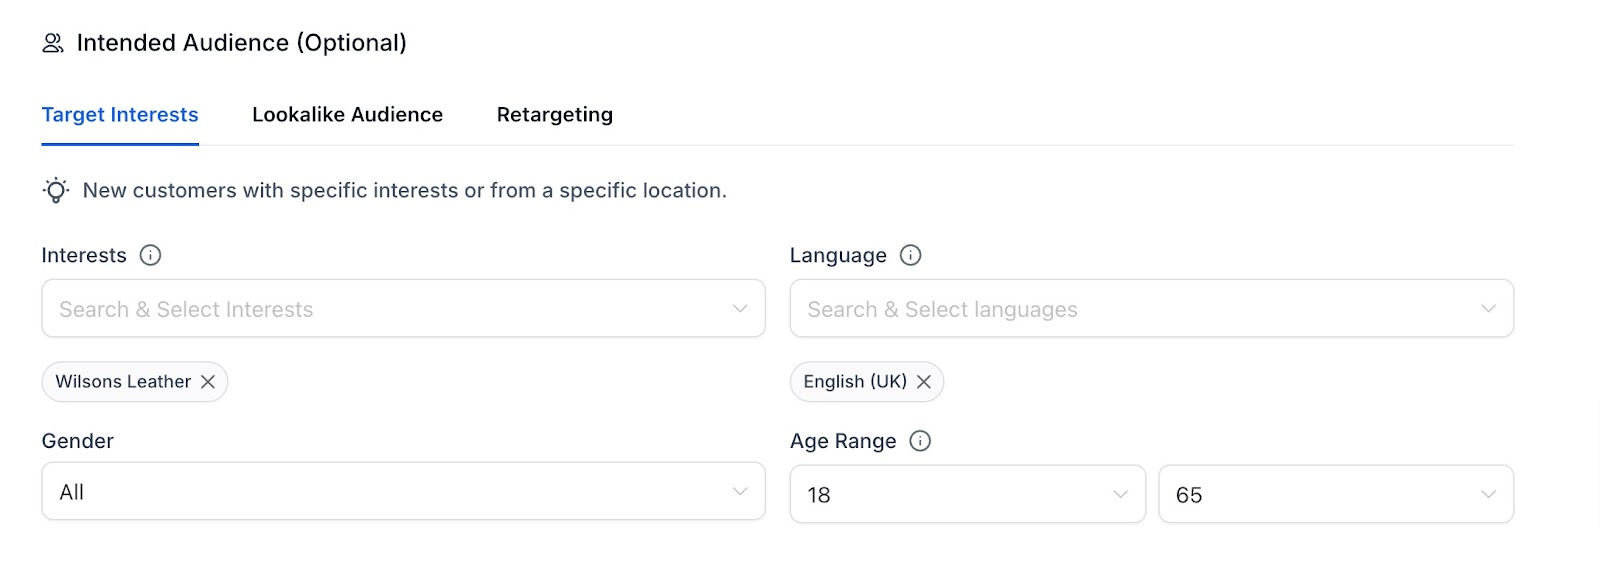Viewport: 1600px width, 569px height.
Task: Remove the Wilsons Leather interest tag
Action: tap(208, 382)
